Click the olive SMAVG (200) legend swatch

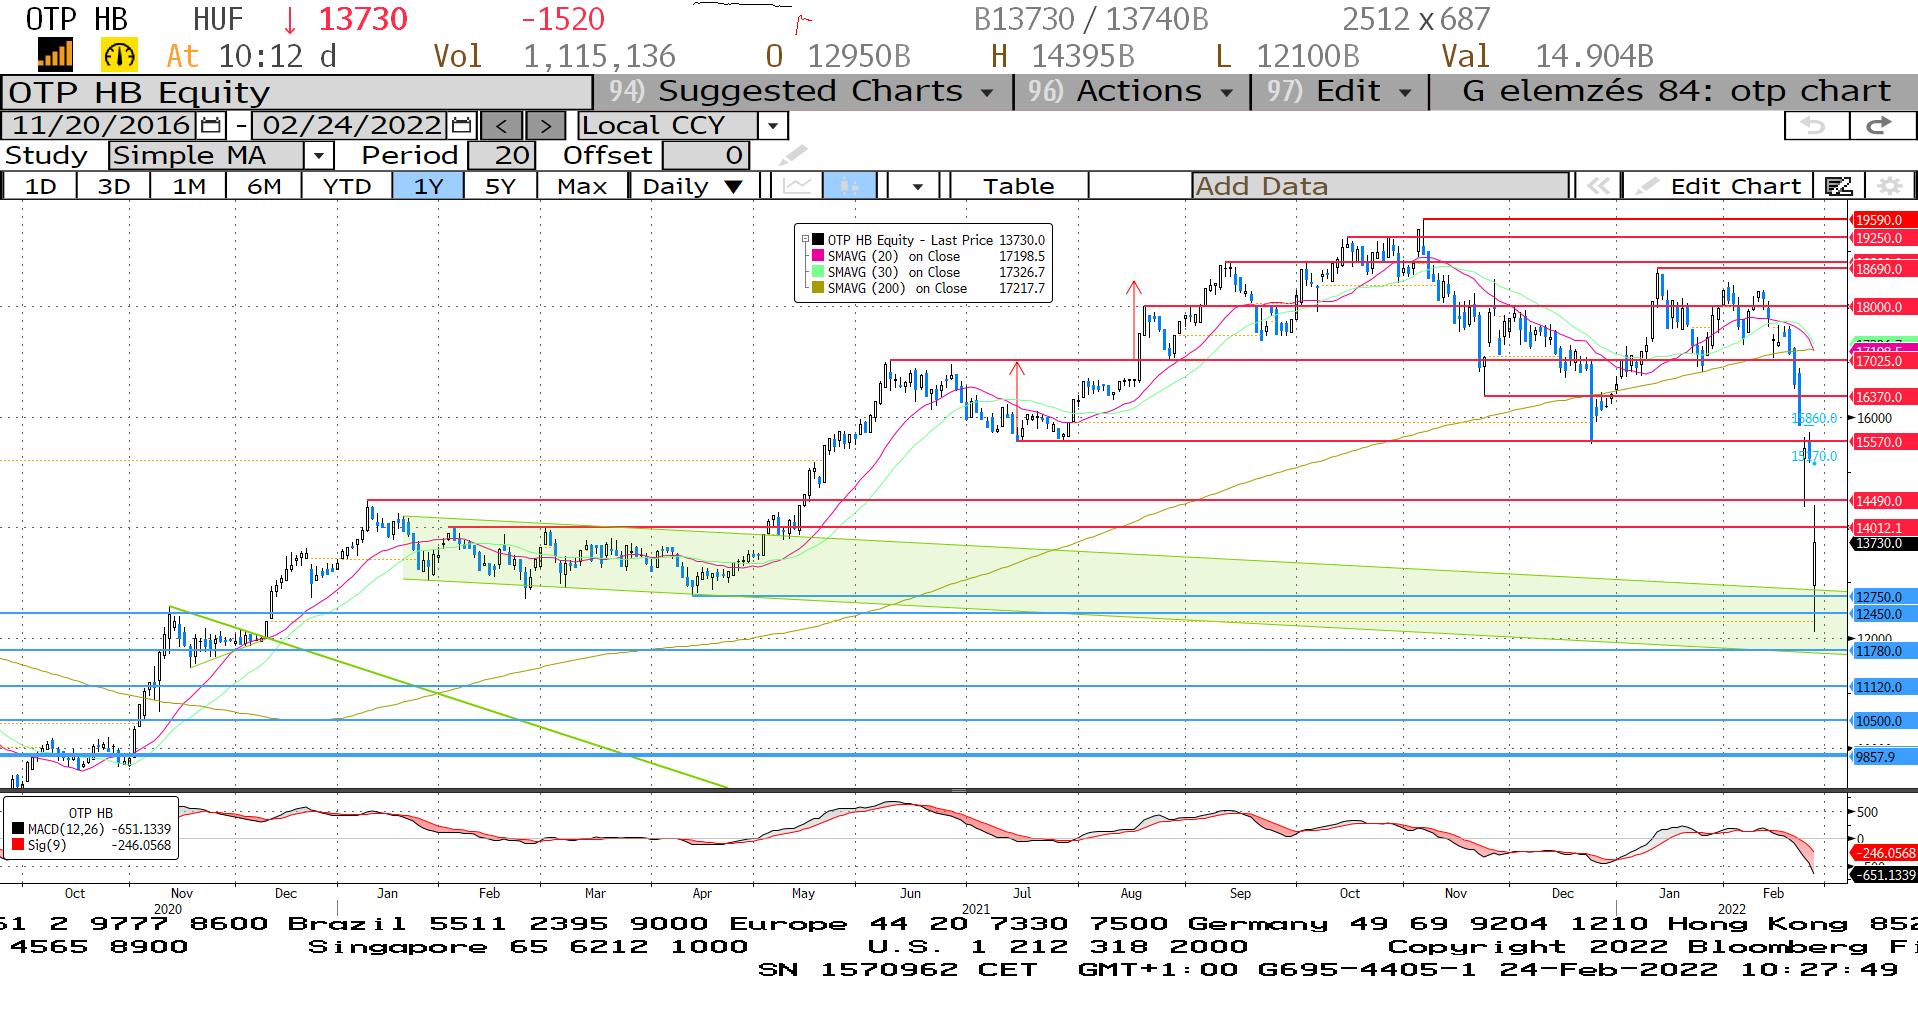(x=818, y=288)
